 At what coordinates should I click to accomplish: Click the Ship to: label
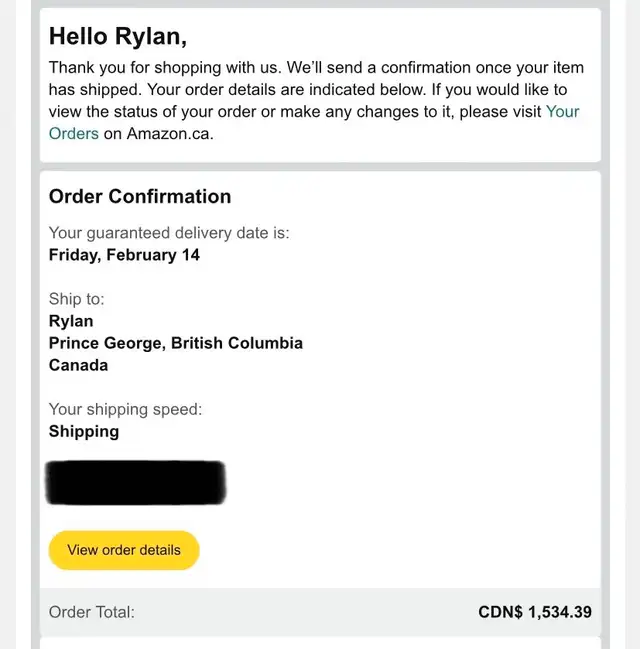(x=77, y=299)
